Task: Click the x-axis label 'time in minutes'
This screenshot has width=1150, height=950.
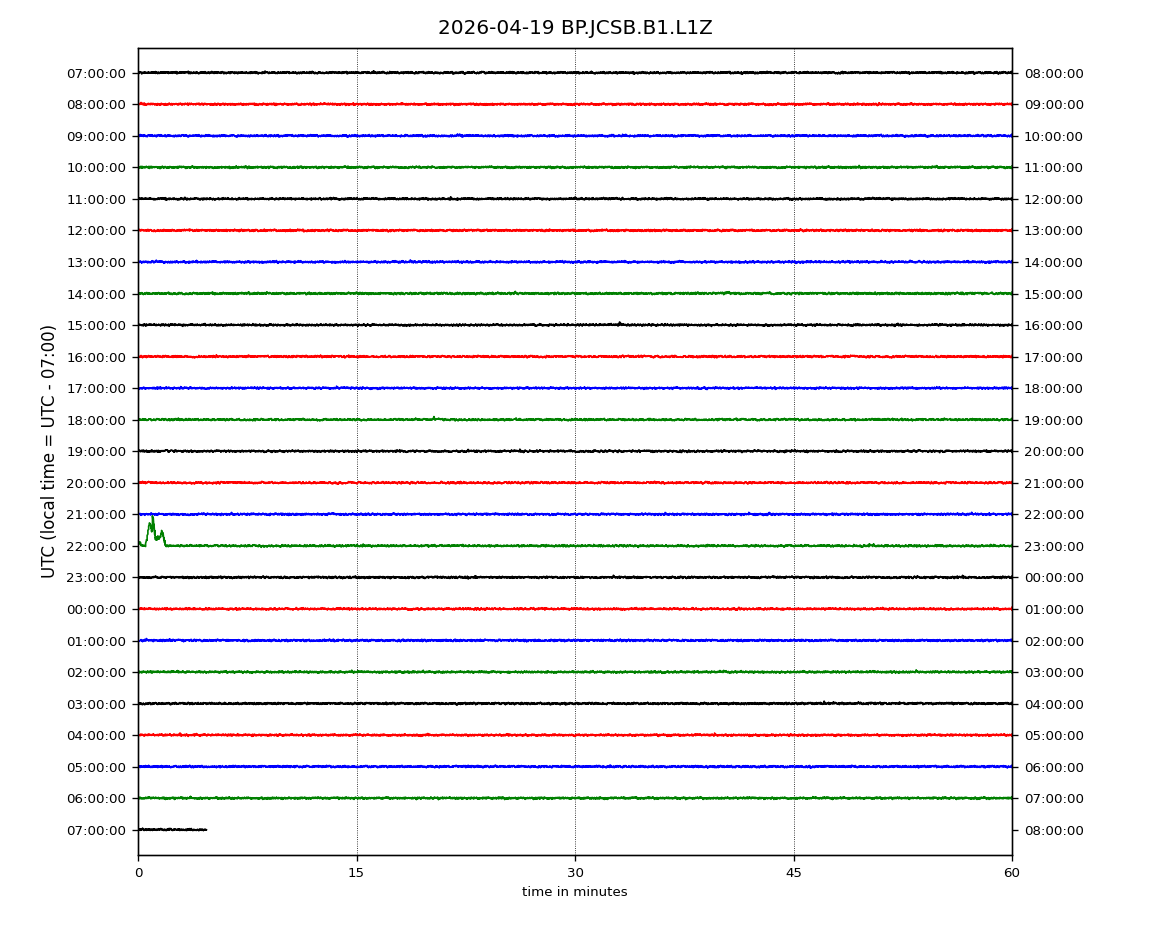Action: (x=575, y=892)
